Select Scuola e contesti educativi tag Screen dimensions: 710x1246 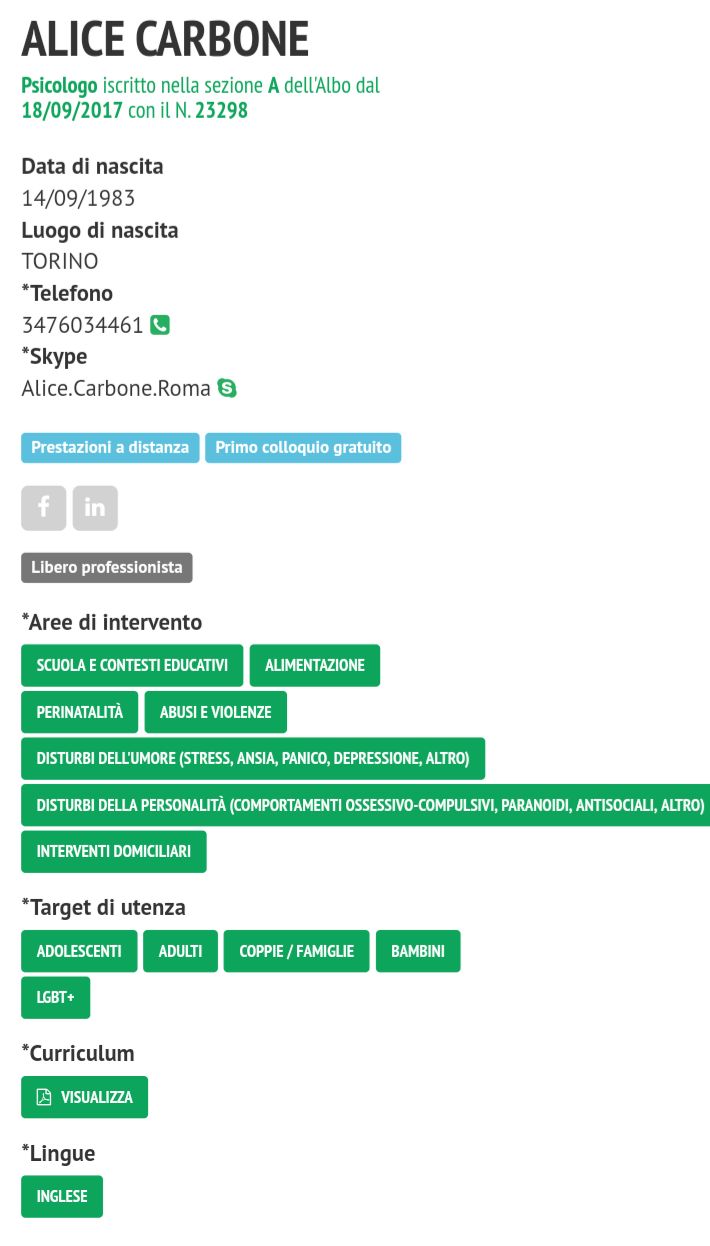[x=132, y=665]
